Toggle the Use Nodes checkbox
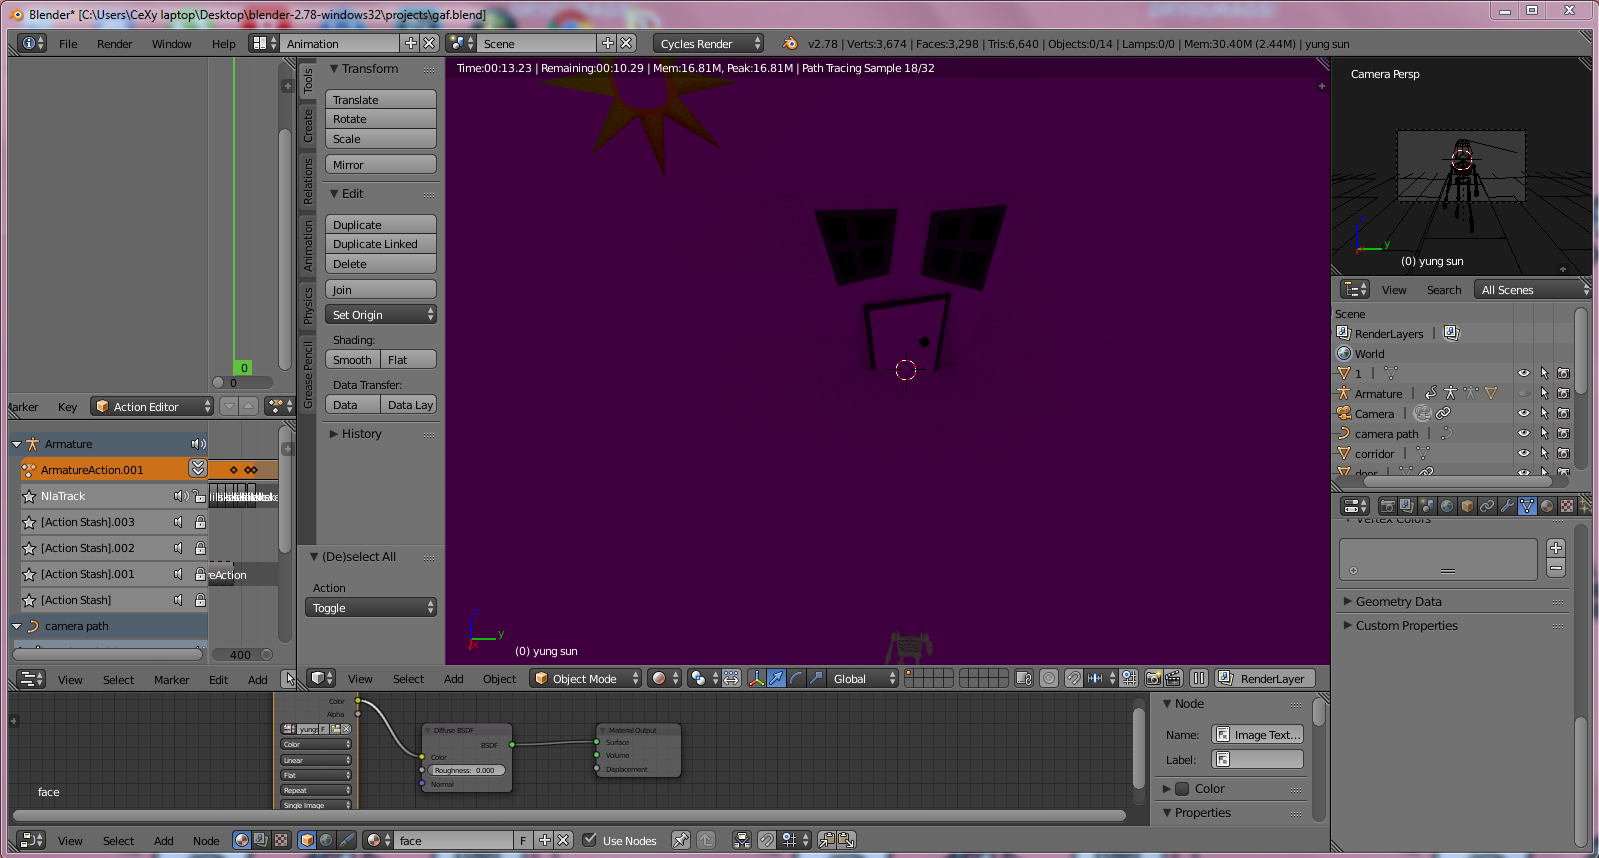The height and width of the screenshot is (858, 1599). pyautogui.click(x=590, y=840)
